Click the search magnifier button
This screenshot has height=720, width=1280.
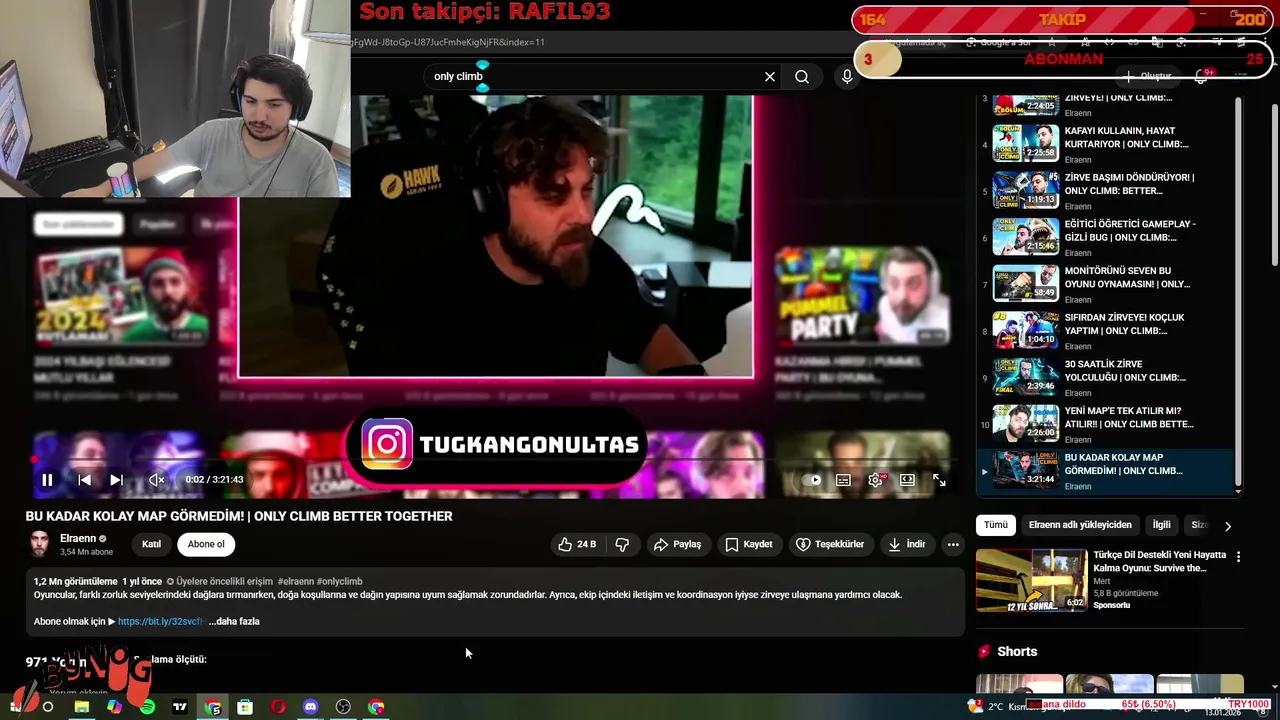pyautogui.click(x=802, y=76)
